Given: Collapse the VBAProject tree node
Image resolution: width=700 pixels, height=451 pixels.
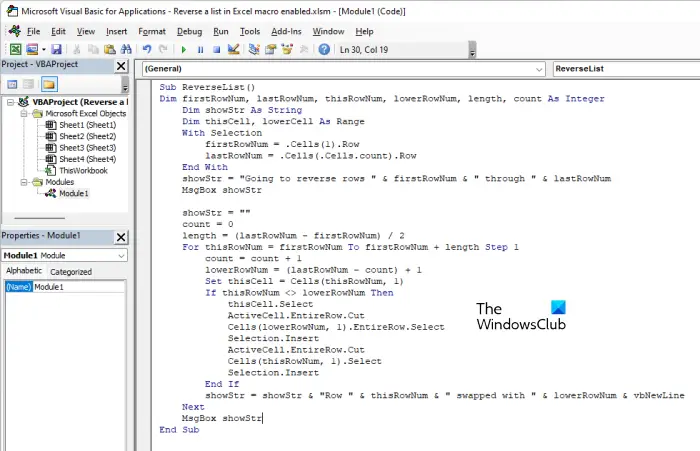Looking at the screenshot, I should click(x=10, y=102).
